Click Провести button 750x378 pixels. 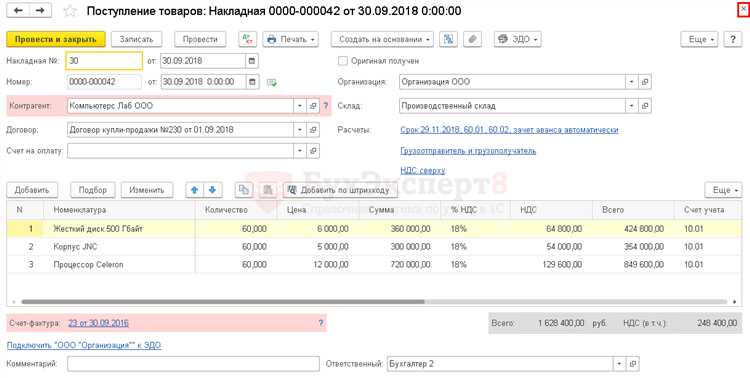(200, 39)
